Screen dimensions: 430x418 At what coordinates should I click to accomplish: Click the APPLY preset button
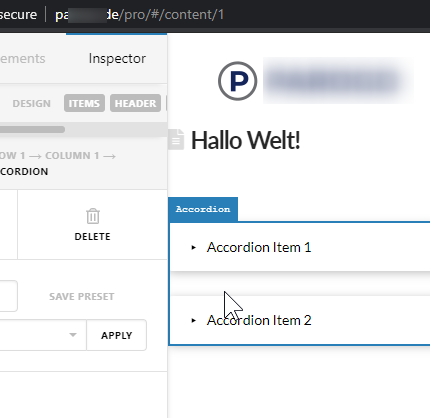(116, 335)
